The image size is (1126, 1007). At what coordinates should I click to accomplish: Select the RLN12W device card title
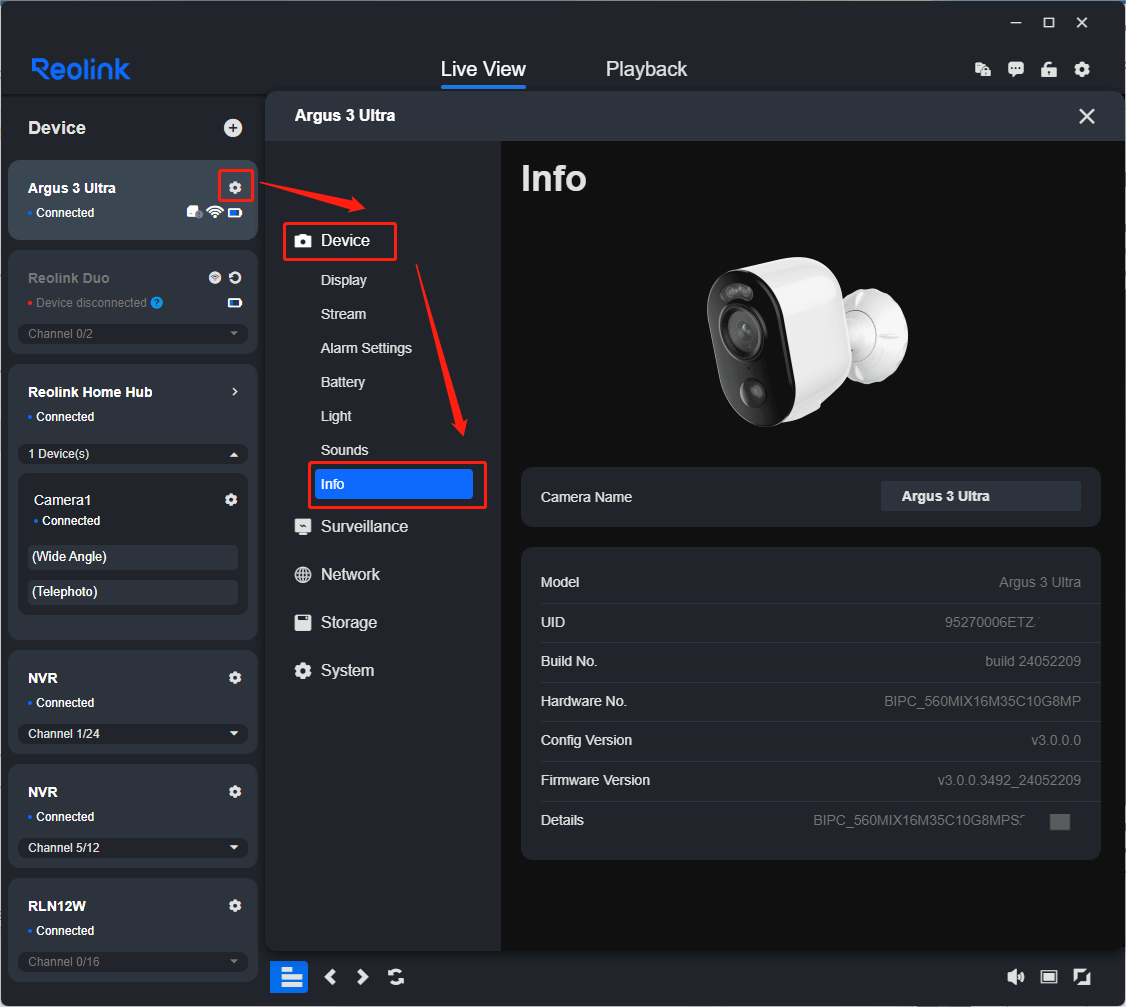click(57, 906)
